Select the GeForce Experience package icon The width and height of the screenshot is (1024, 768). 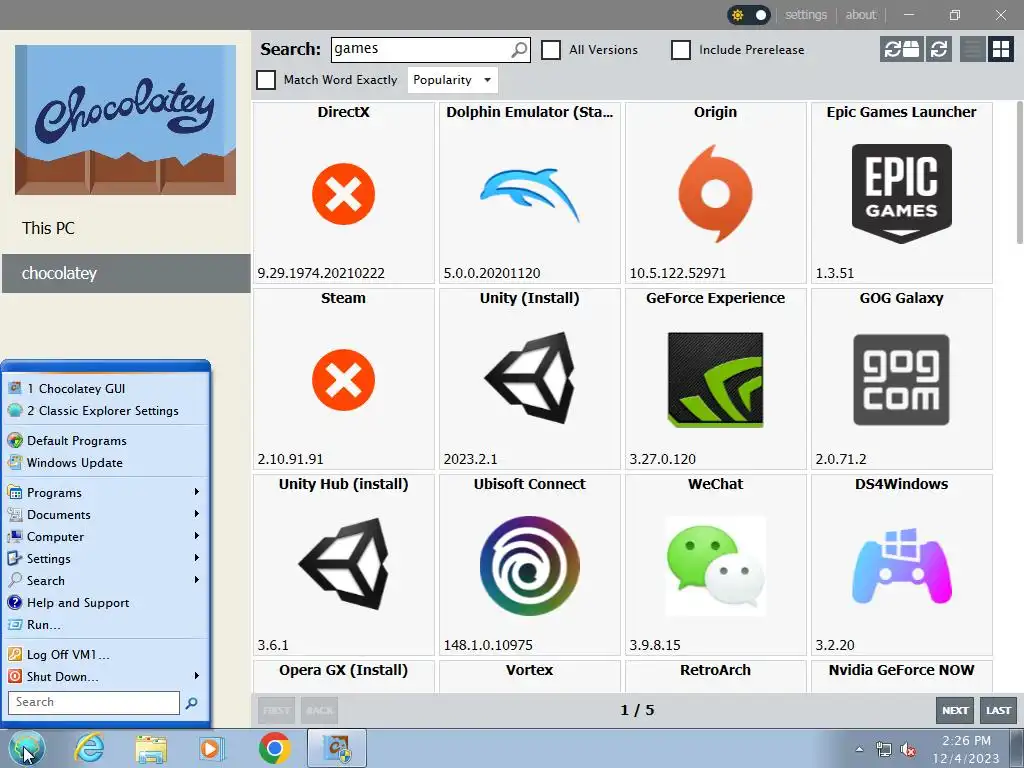(x=715, y=379)
